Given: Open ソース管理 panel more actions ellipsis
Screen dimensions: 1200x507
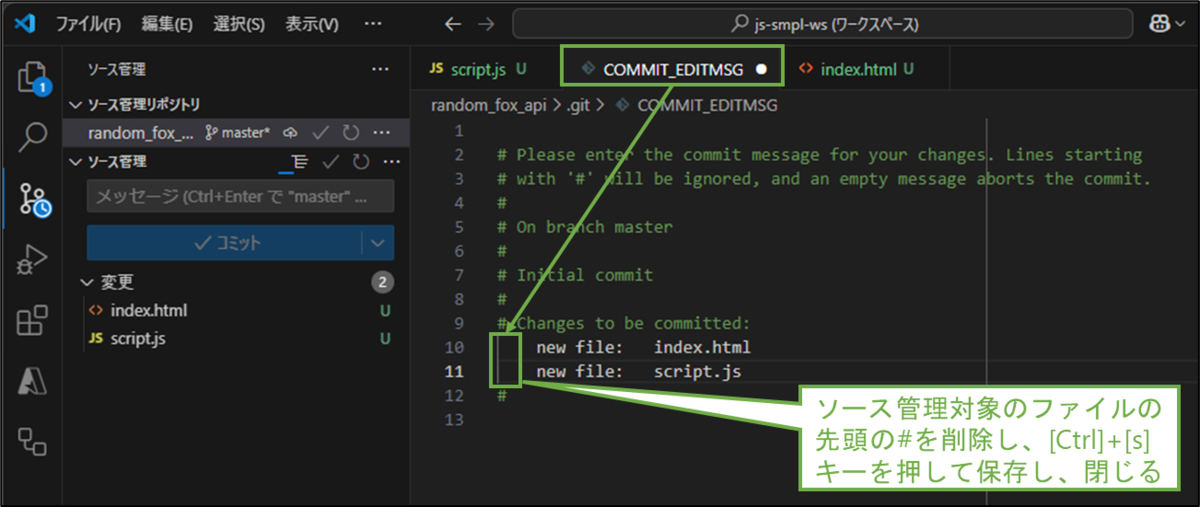Looking at the screenshot, I should coord(380,70).
